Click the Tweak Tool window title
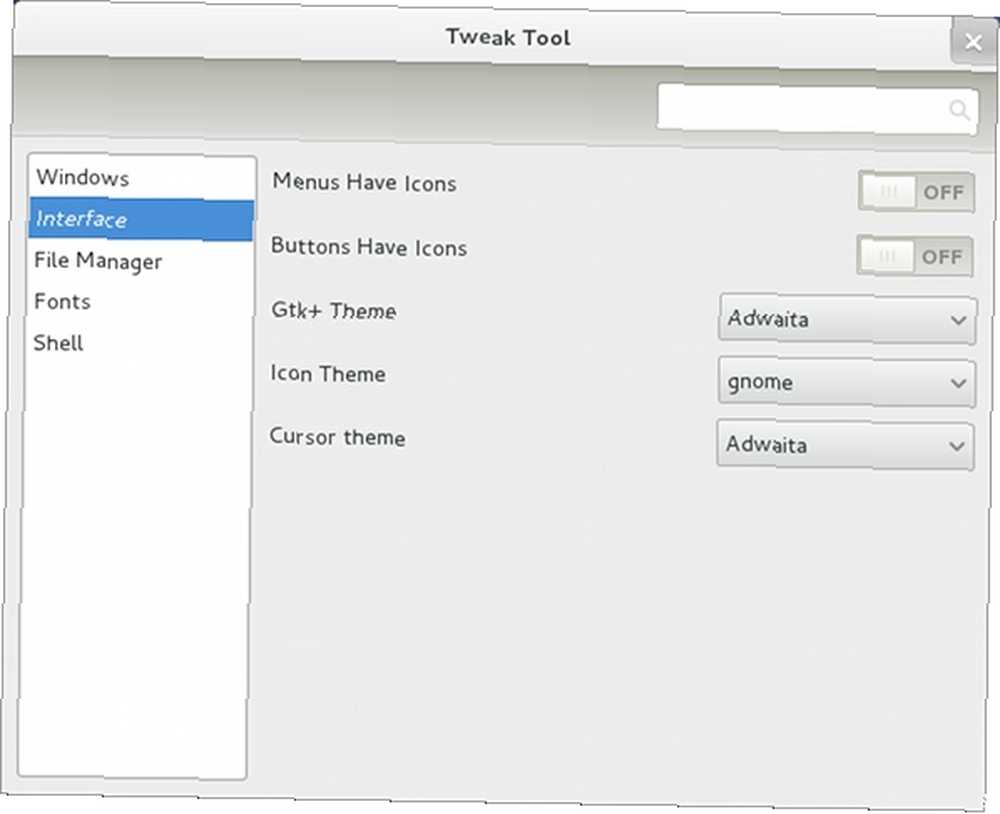Screen dimensions: 1000x814 pos(508,37)
